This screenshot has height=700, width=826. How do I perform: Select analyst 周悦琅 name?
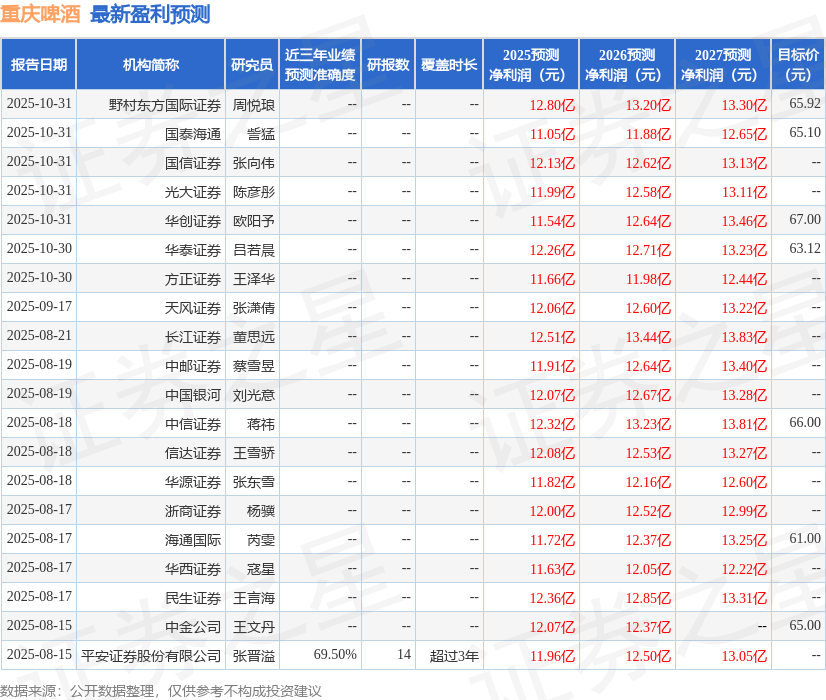click(x=252, y=104)
